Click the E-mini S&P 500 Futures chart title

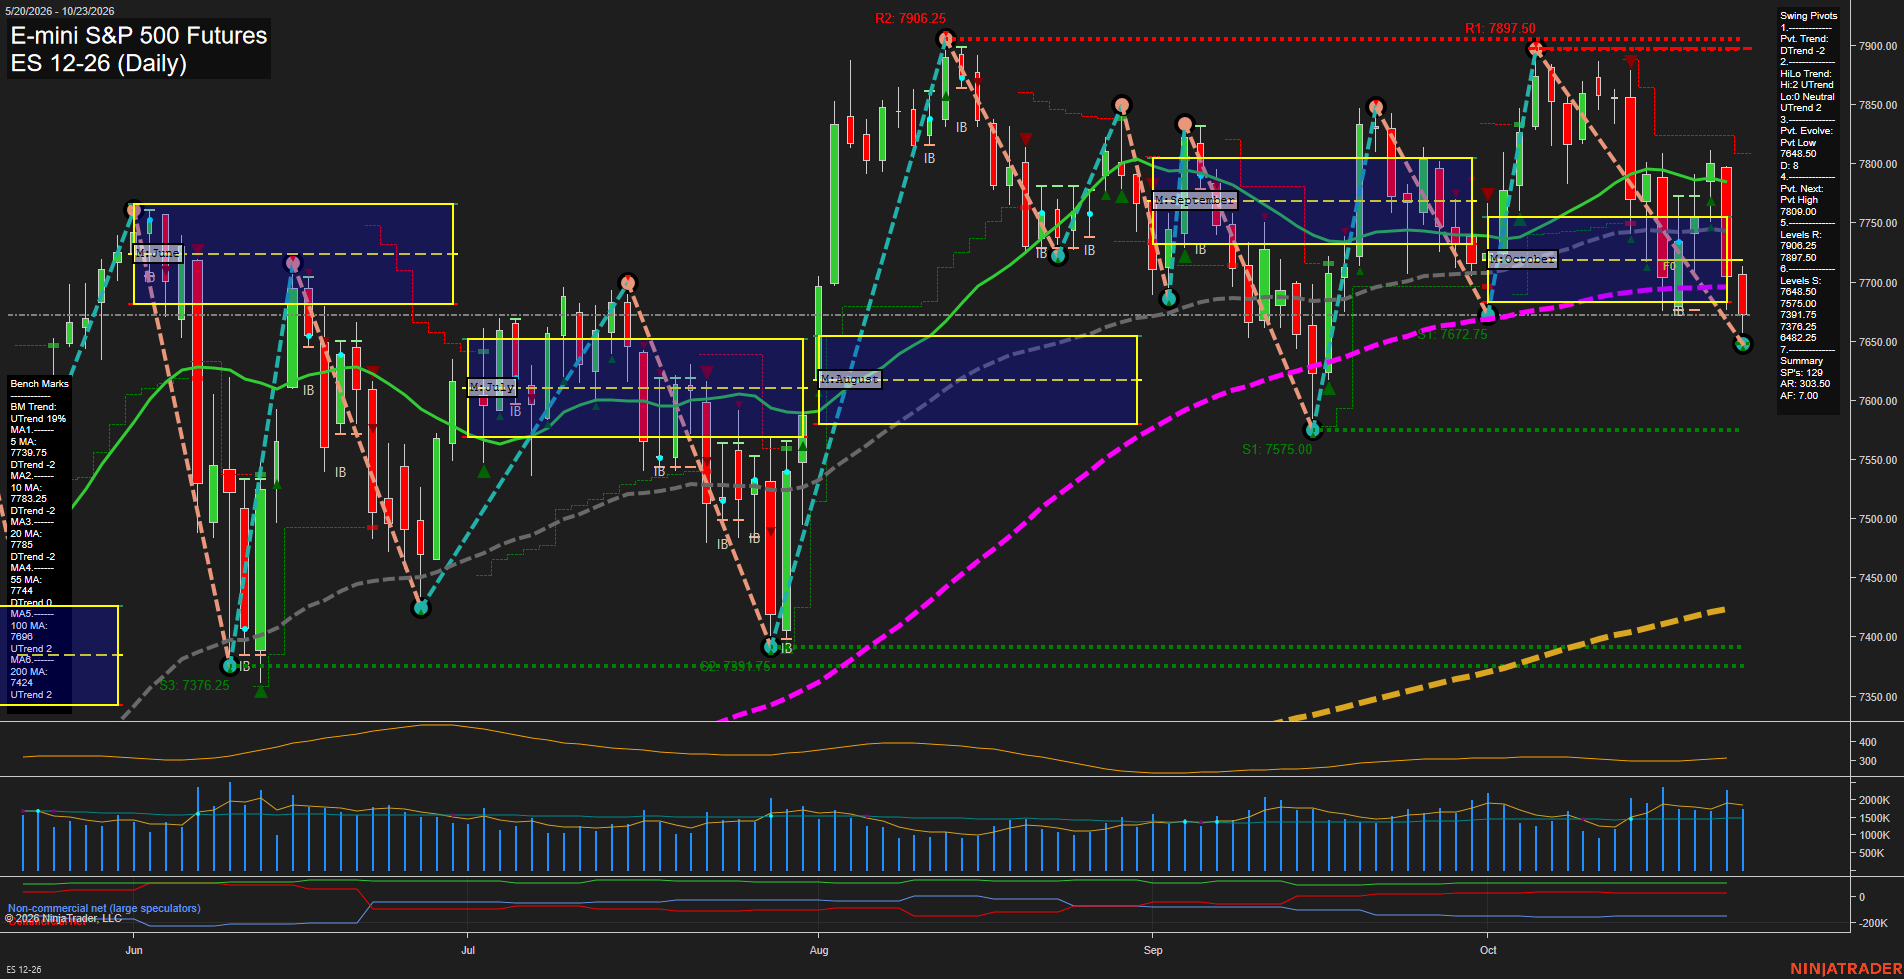(x=139, y=35)
